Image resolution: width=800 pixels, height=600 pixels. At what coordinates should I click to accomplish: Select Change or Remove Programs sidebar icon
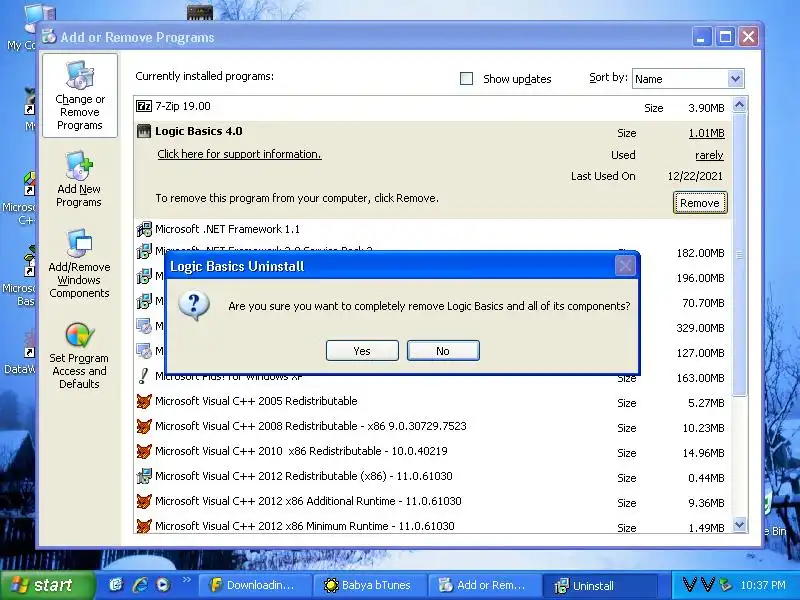click(80, 95)
